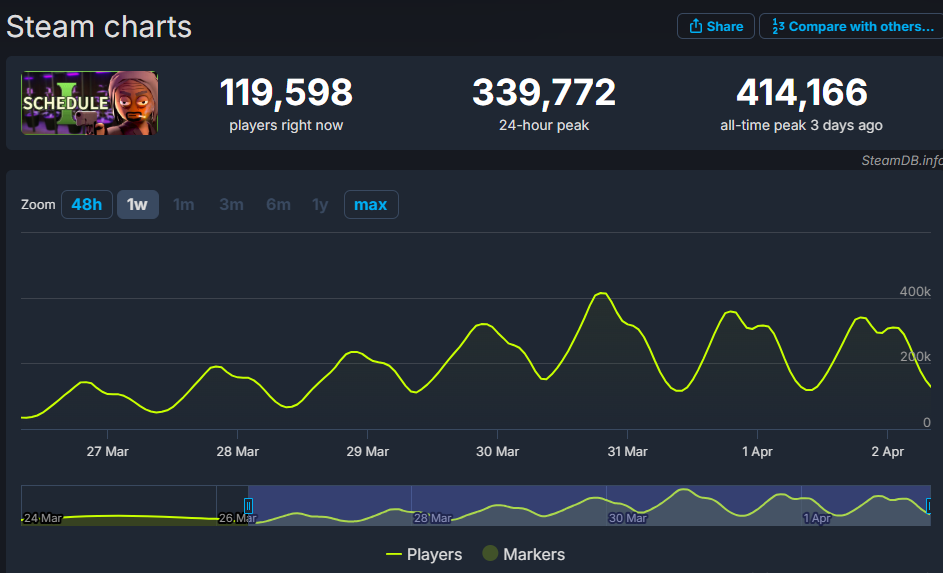Click the 414,166 all-time peak value
This screenshot has width=943, height=573.
point(801,93)
